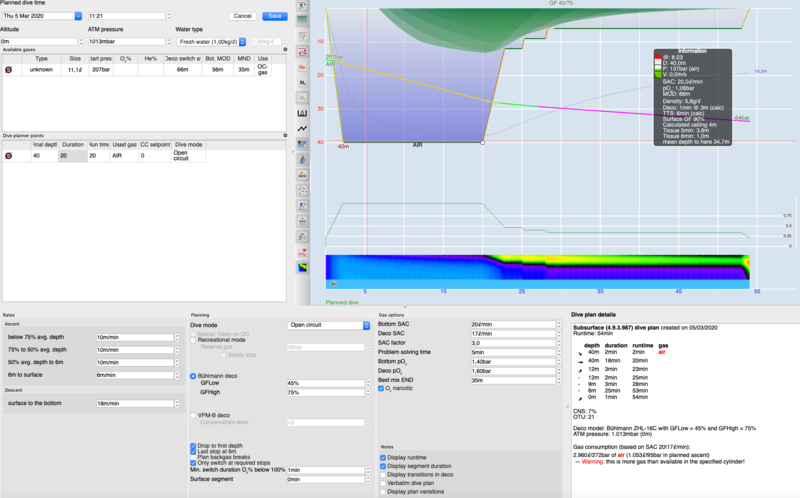Viewport: 800px width, 498px height.
Task: Open the Water type dropdown
Action: [x=209, y=41]
